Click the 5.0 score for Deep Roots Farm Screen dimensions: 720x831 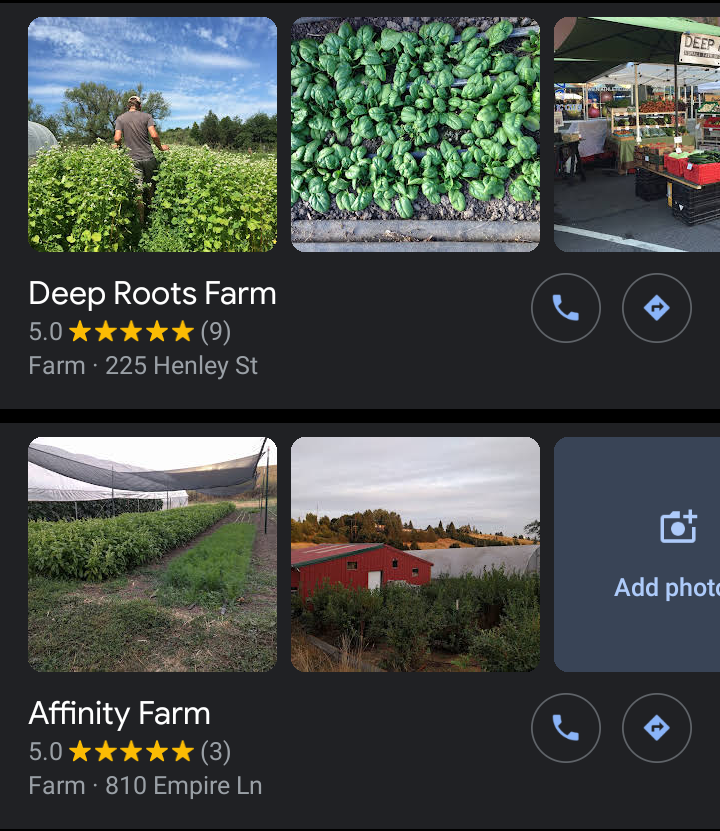45,331
